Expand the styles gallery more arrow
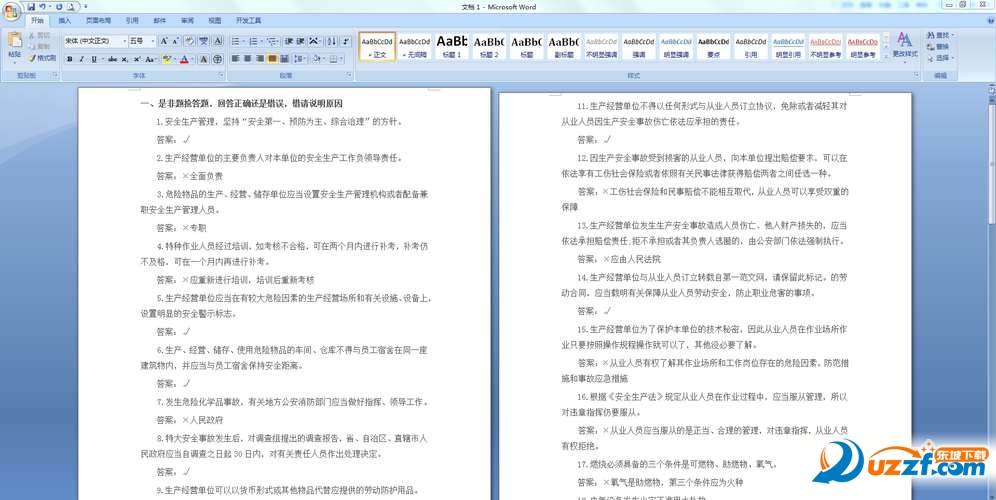 tap(885, 57)
